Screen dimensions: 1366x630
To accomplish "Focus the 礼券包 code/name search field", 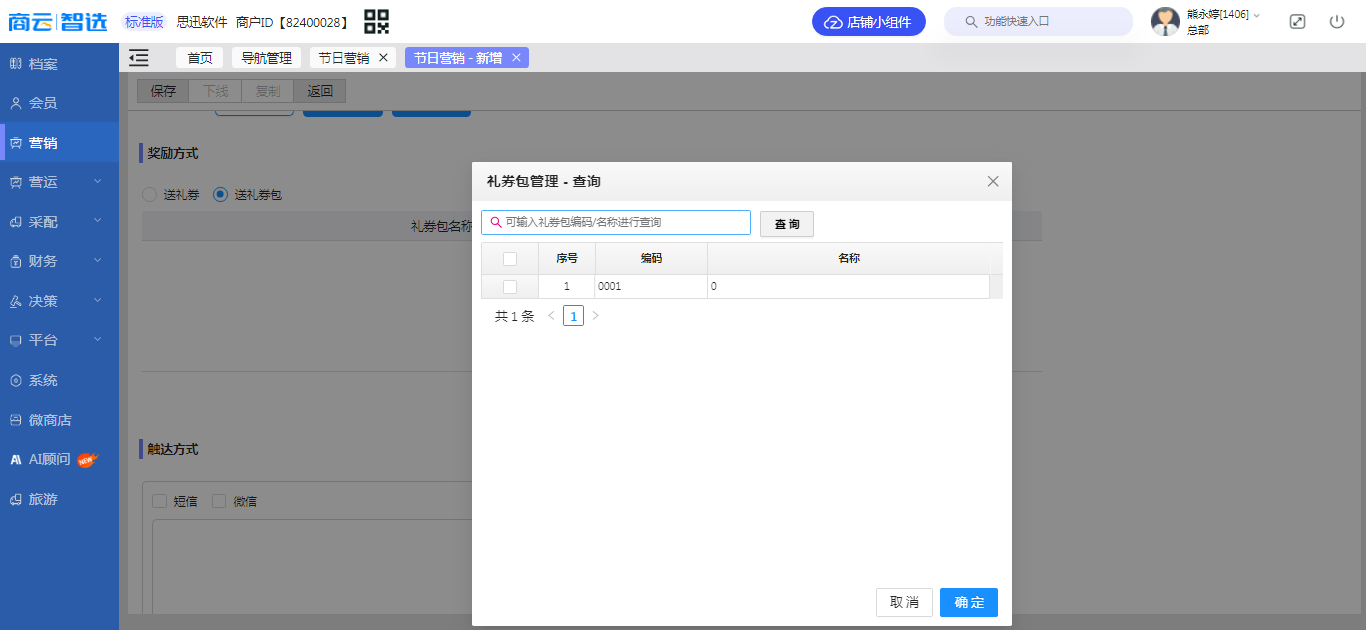I will coord(616,222).
